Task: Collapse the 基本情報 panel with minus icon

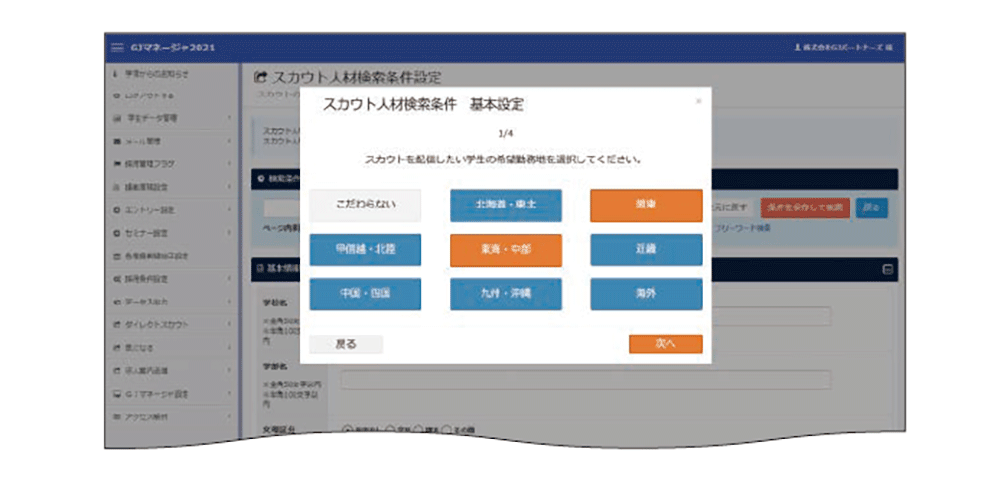Action: point(886,269)
